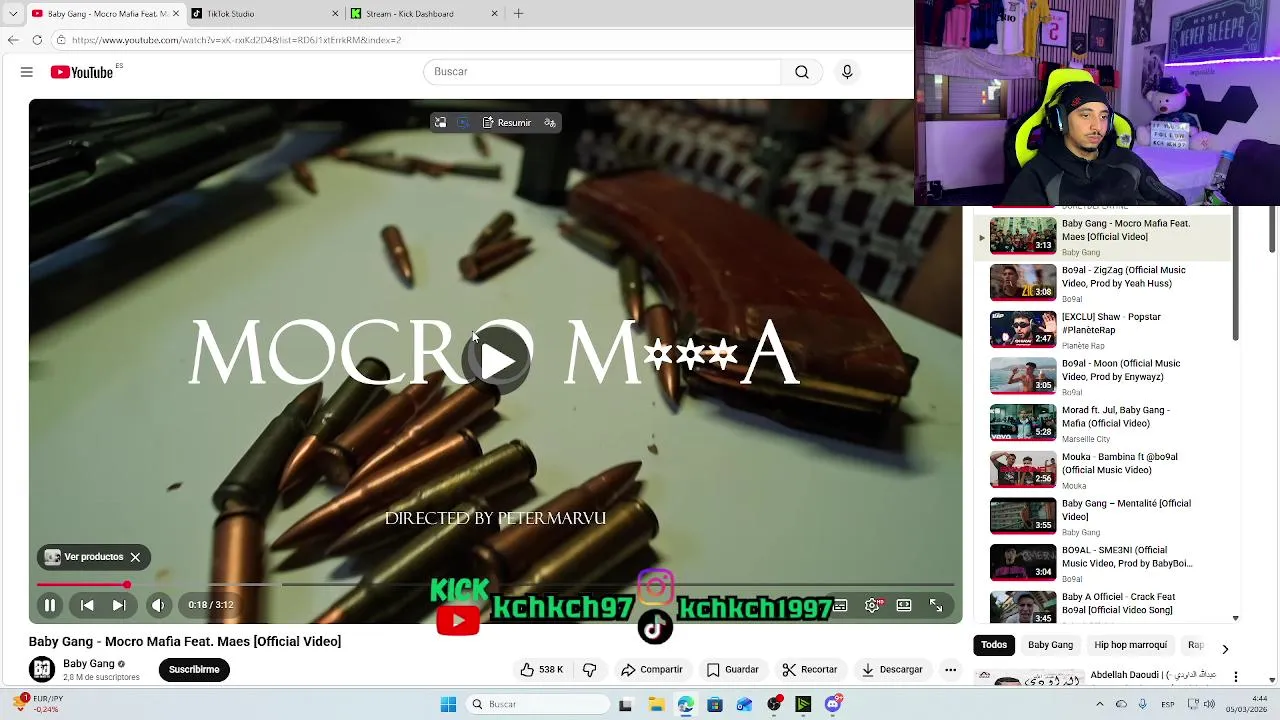Share the video via Compartir
The image size is (1280, 720).
(652, 670)
